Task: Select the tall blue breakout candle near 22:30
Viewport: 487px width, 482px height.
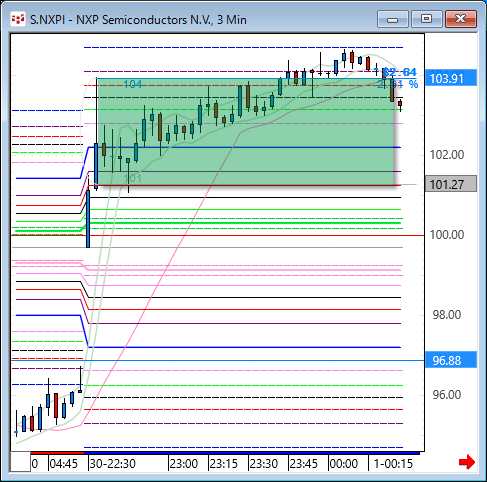Action: tap(88, 219)
